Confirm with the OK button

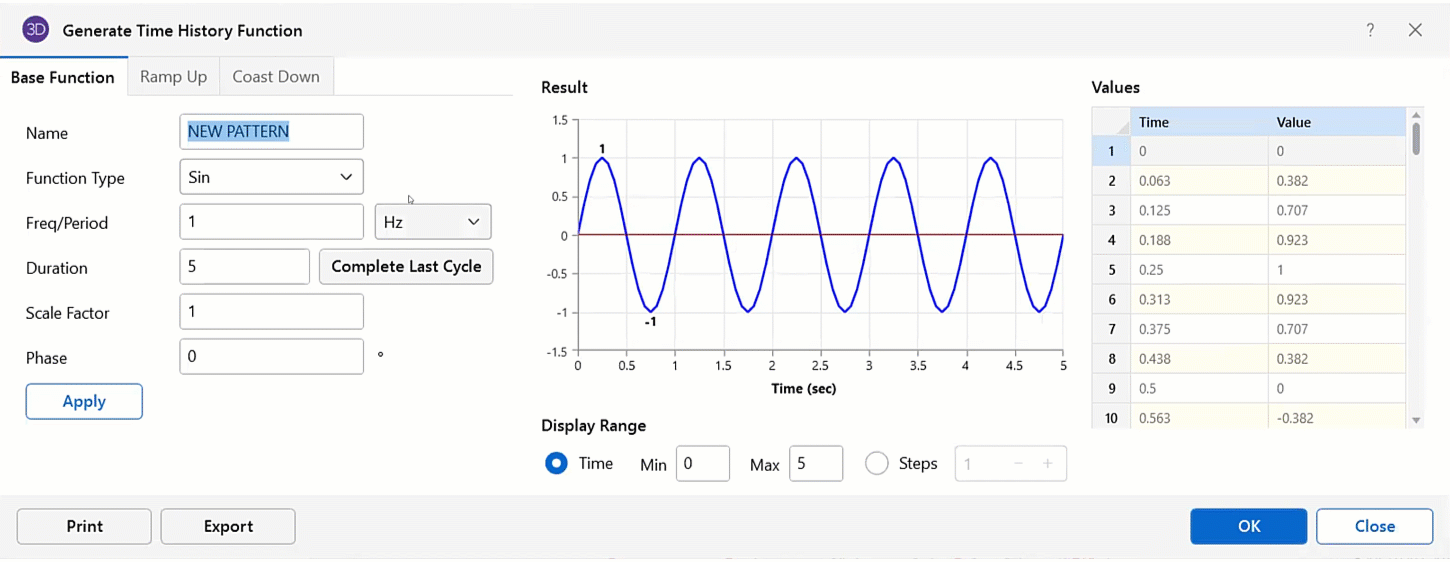[x=1248, y=526]
